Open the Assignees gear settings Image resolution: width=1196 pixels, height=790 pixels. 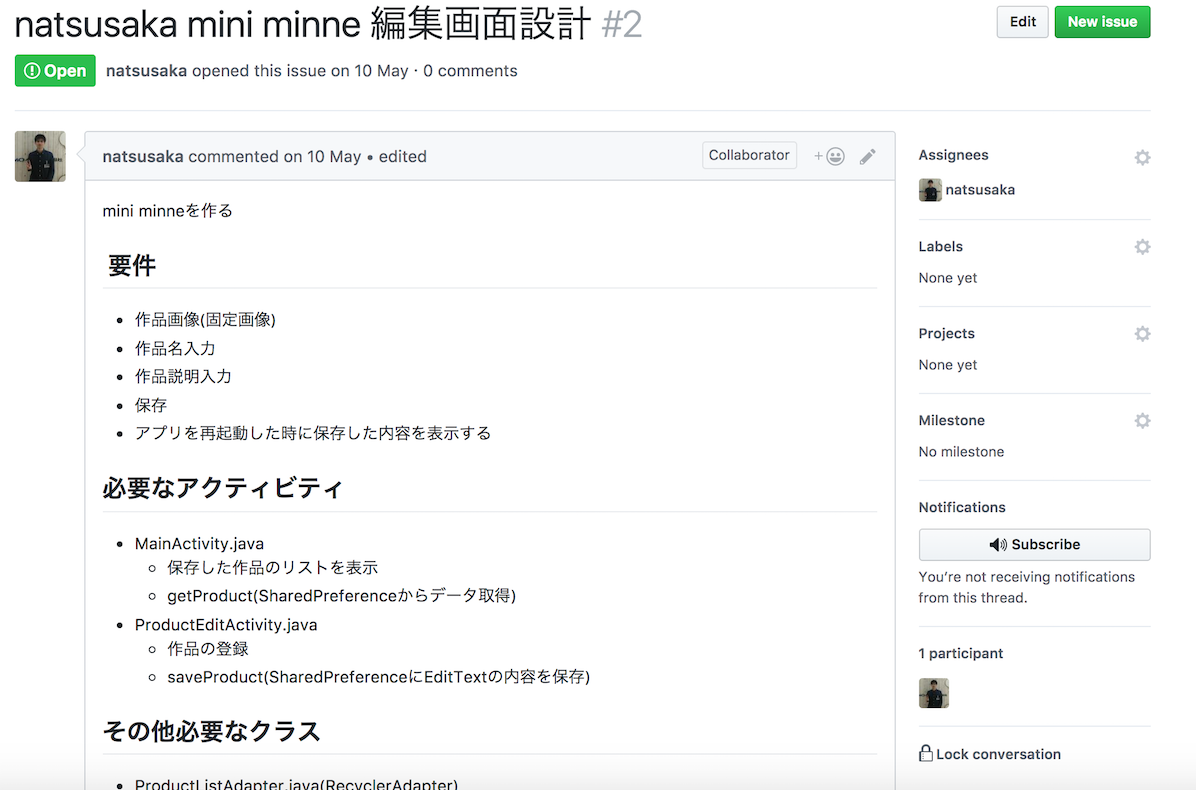click(1142, 157)
